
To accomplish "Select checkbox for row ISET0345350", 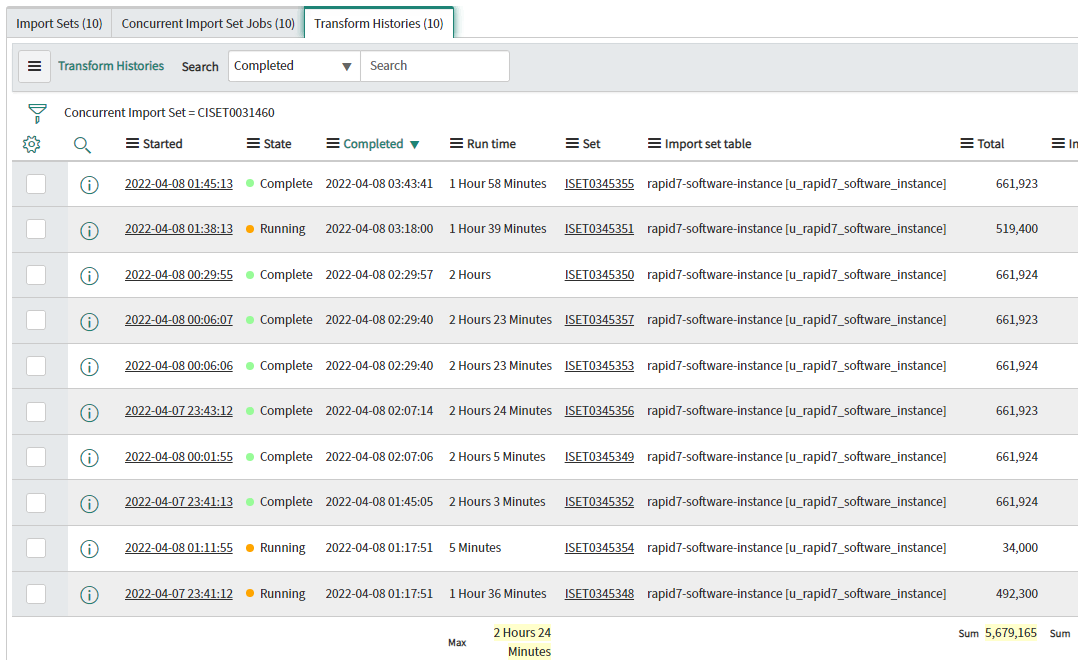I will 36,275.
